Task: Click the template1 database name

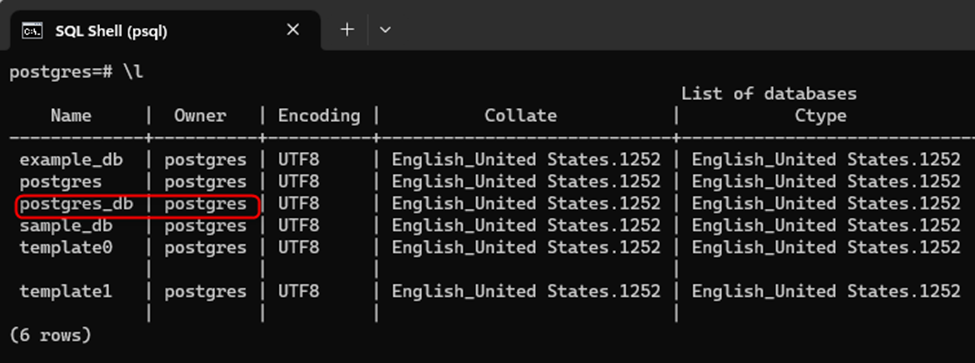Action: pyautogui.click(x=66, y=292)
